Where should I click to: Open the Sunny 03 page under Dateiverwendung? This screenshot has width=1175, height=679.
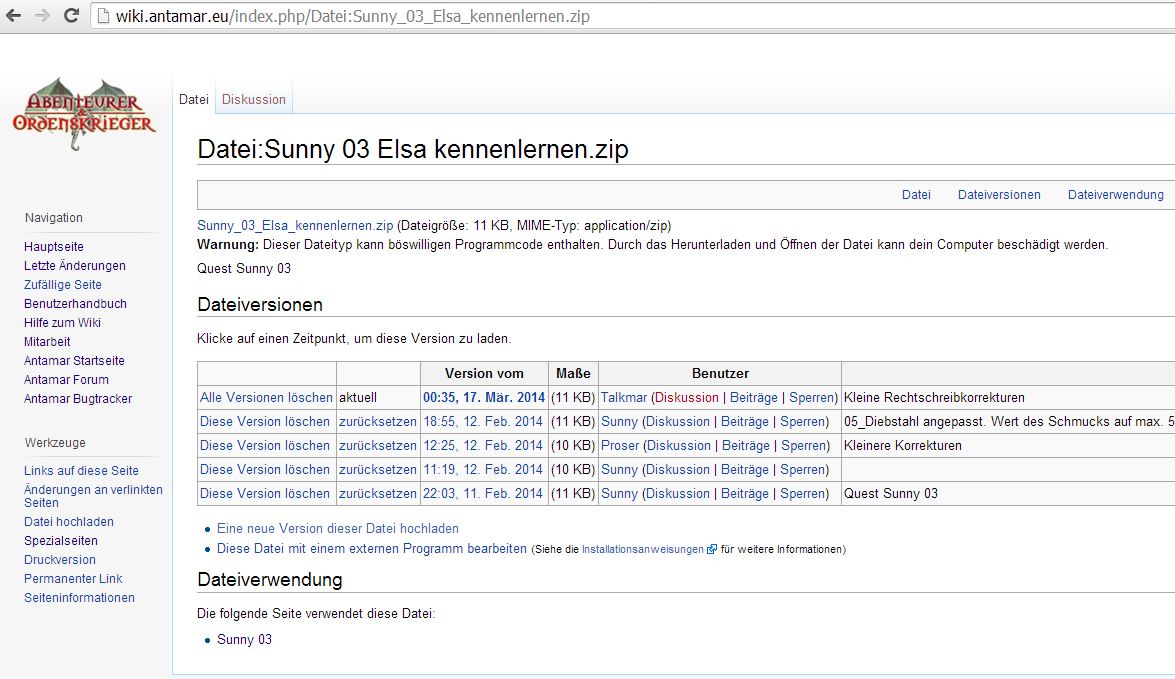(244, 640)
